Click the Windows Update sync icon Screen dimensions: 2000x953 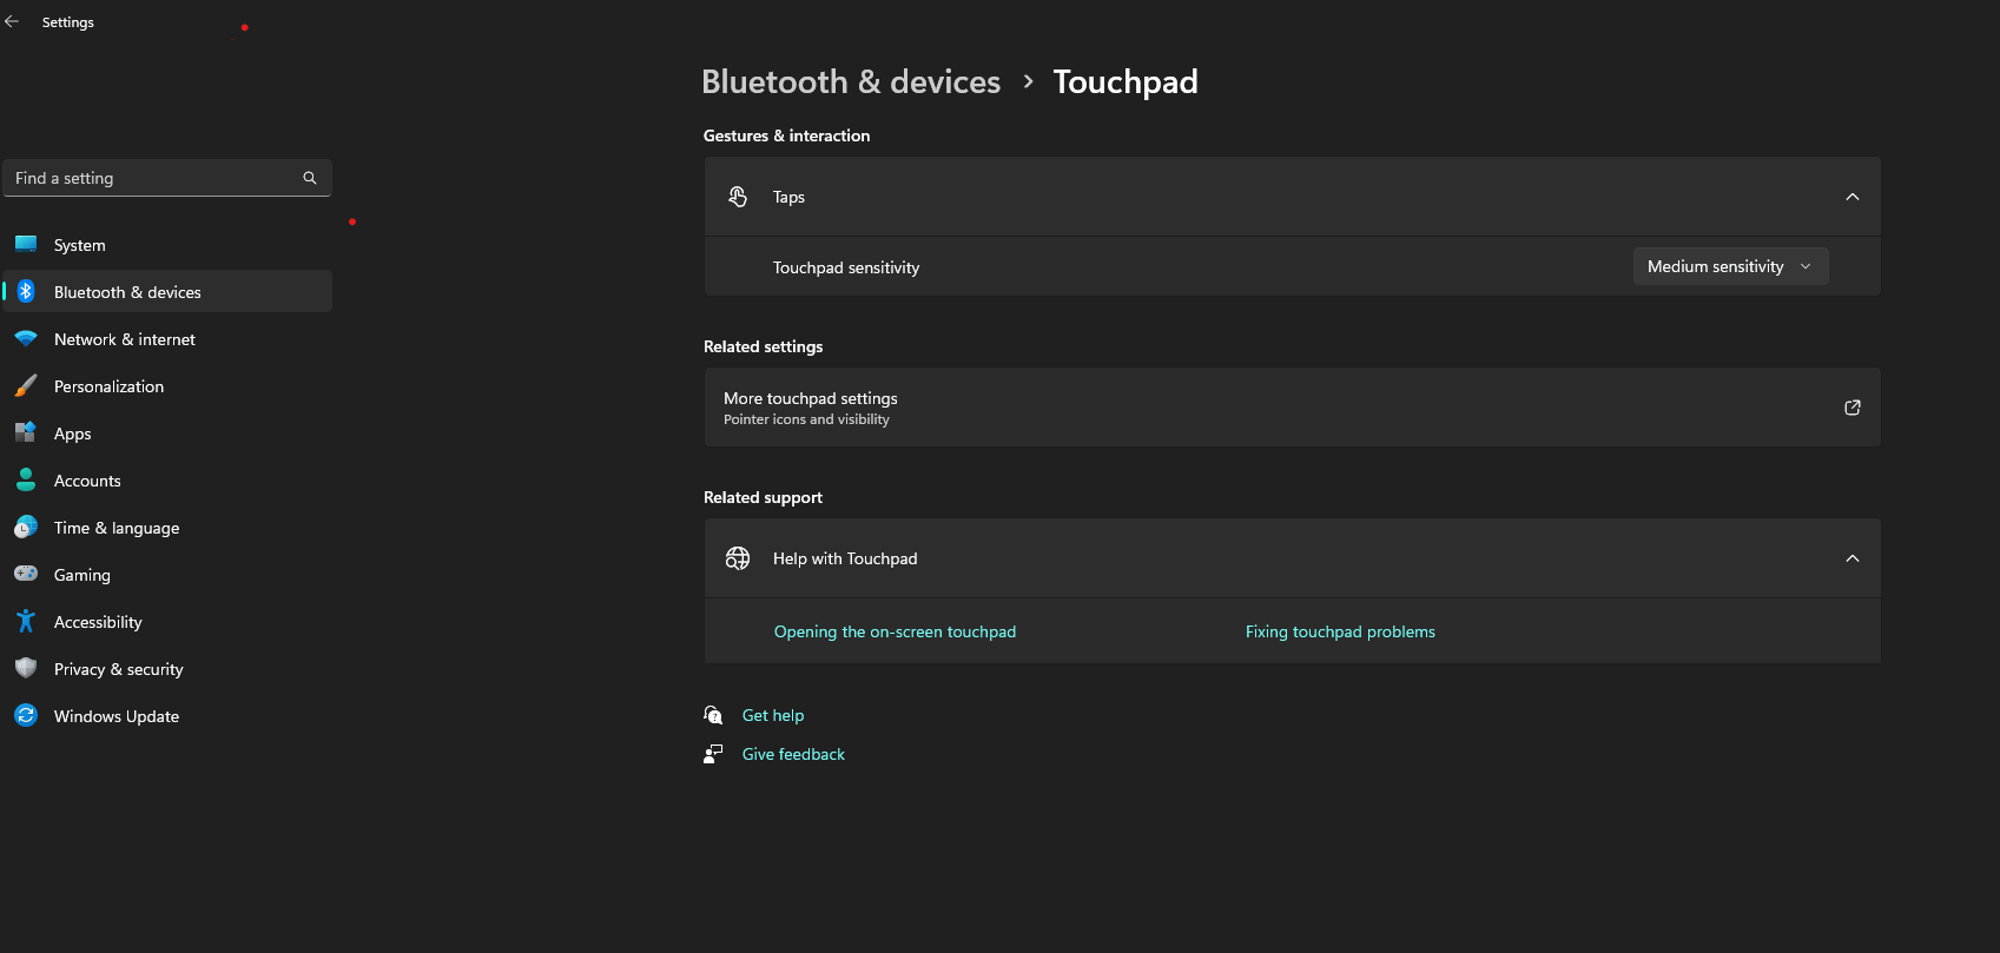[x=26, y=716]
